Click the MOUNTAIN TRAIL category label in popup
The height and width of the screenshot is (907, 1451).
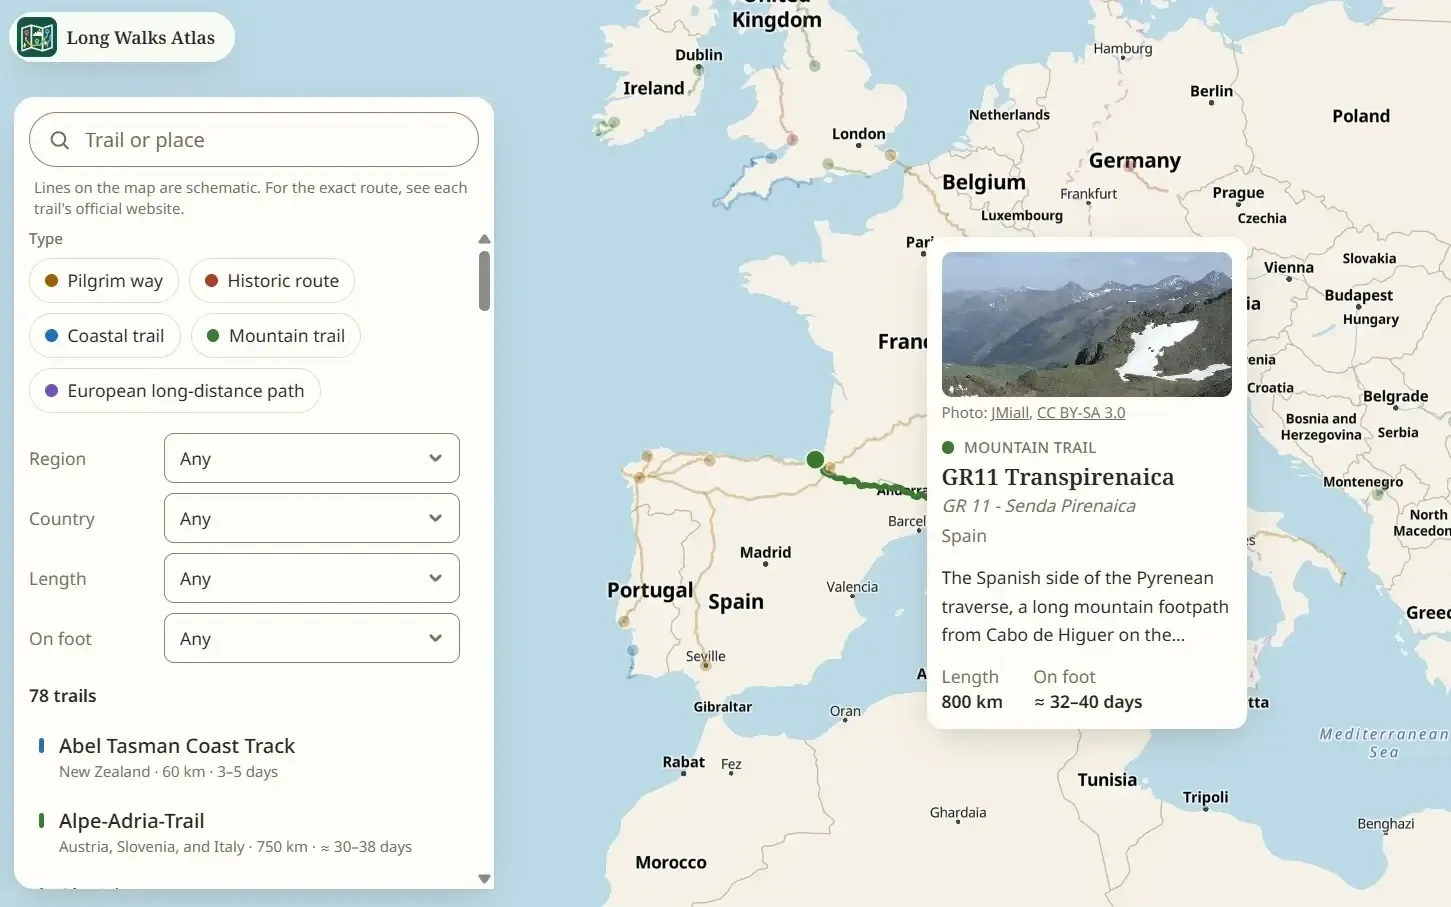click(x=1030, y=448)
